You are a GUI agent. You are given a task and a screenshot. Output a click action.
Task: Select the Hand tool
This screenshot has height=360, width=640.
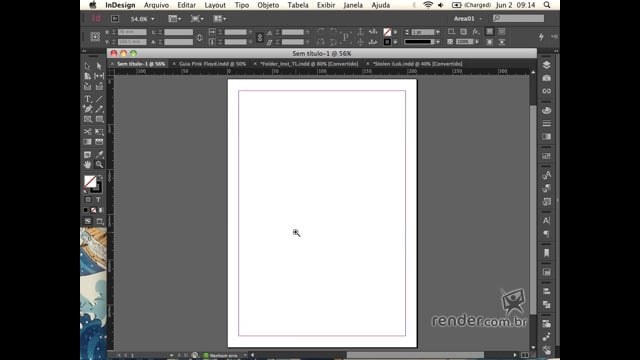click(x=87, y=164)
